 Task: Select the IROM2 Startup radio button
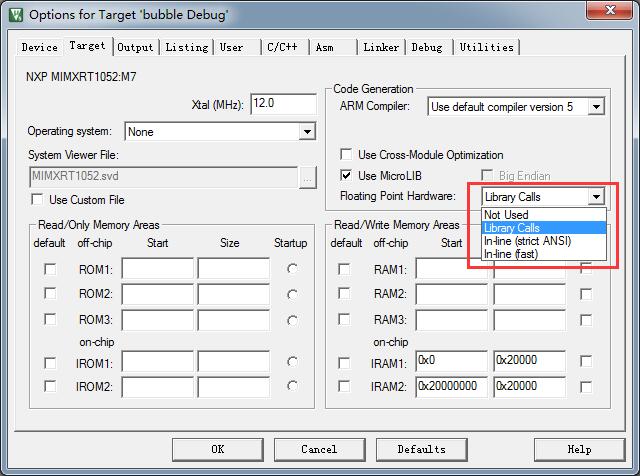pos(292,386)
